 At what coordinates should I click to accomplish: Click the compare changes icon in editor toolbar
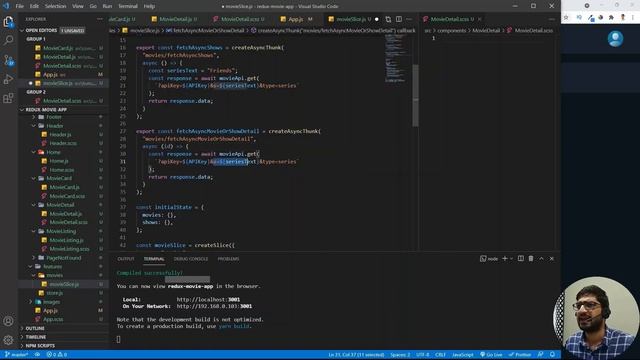388,19
